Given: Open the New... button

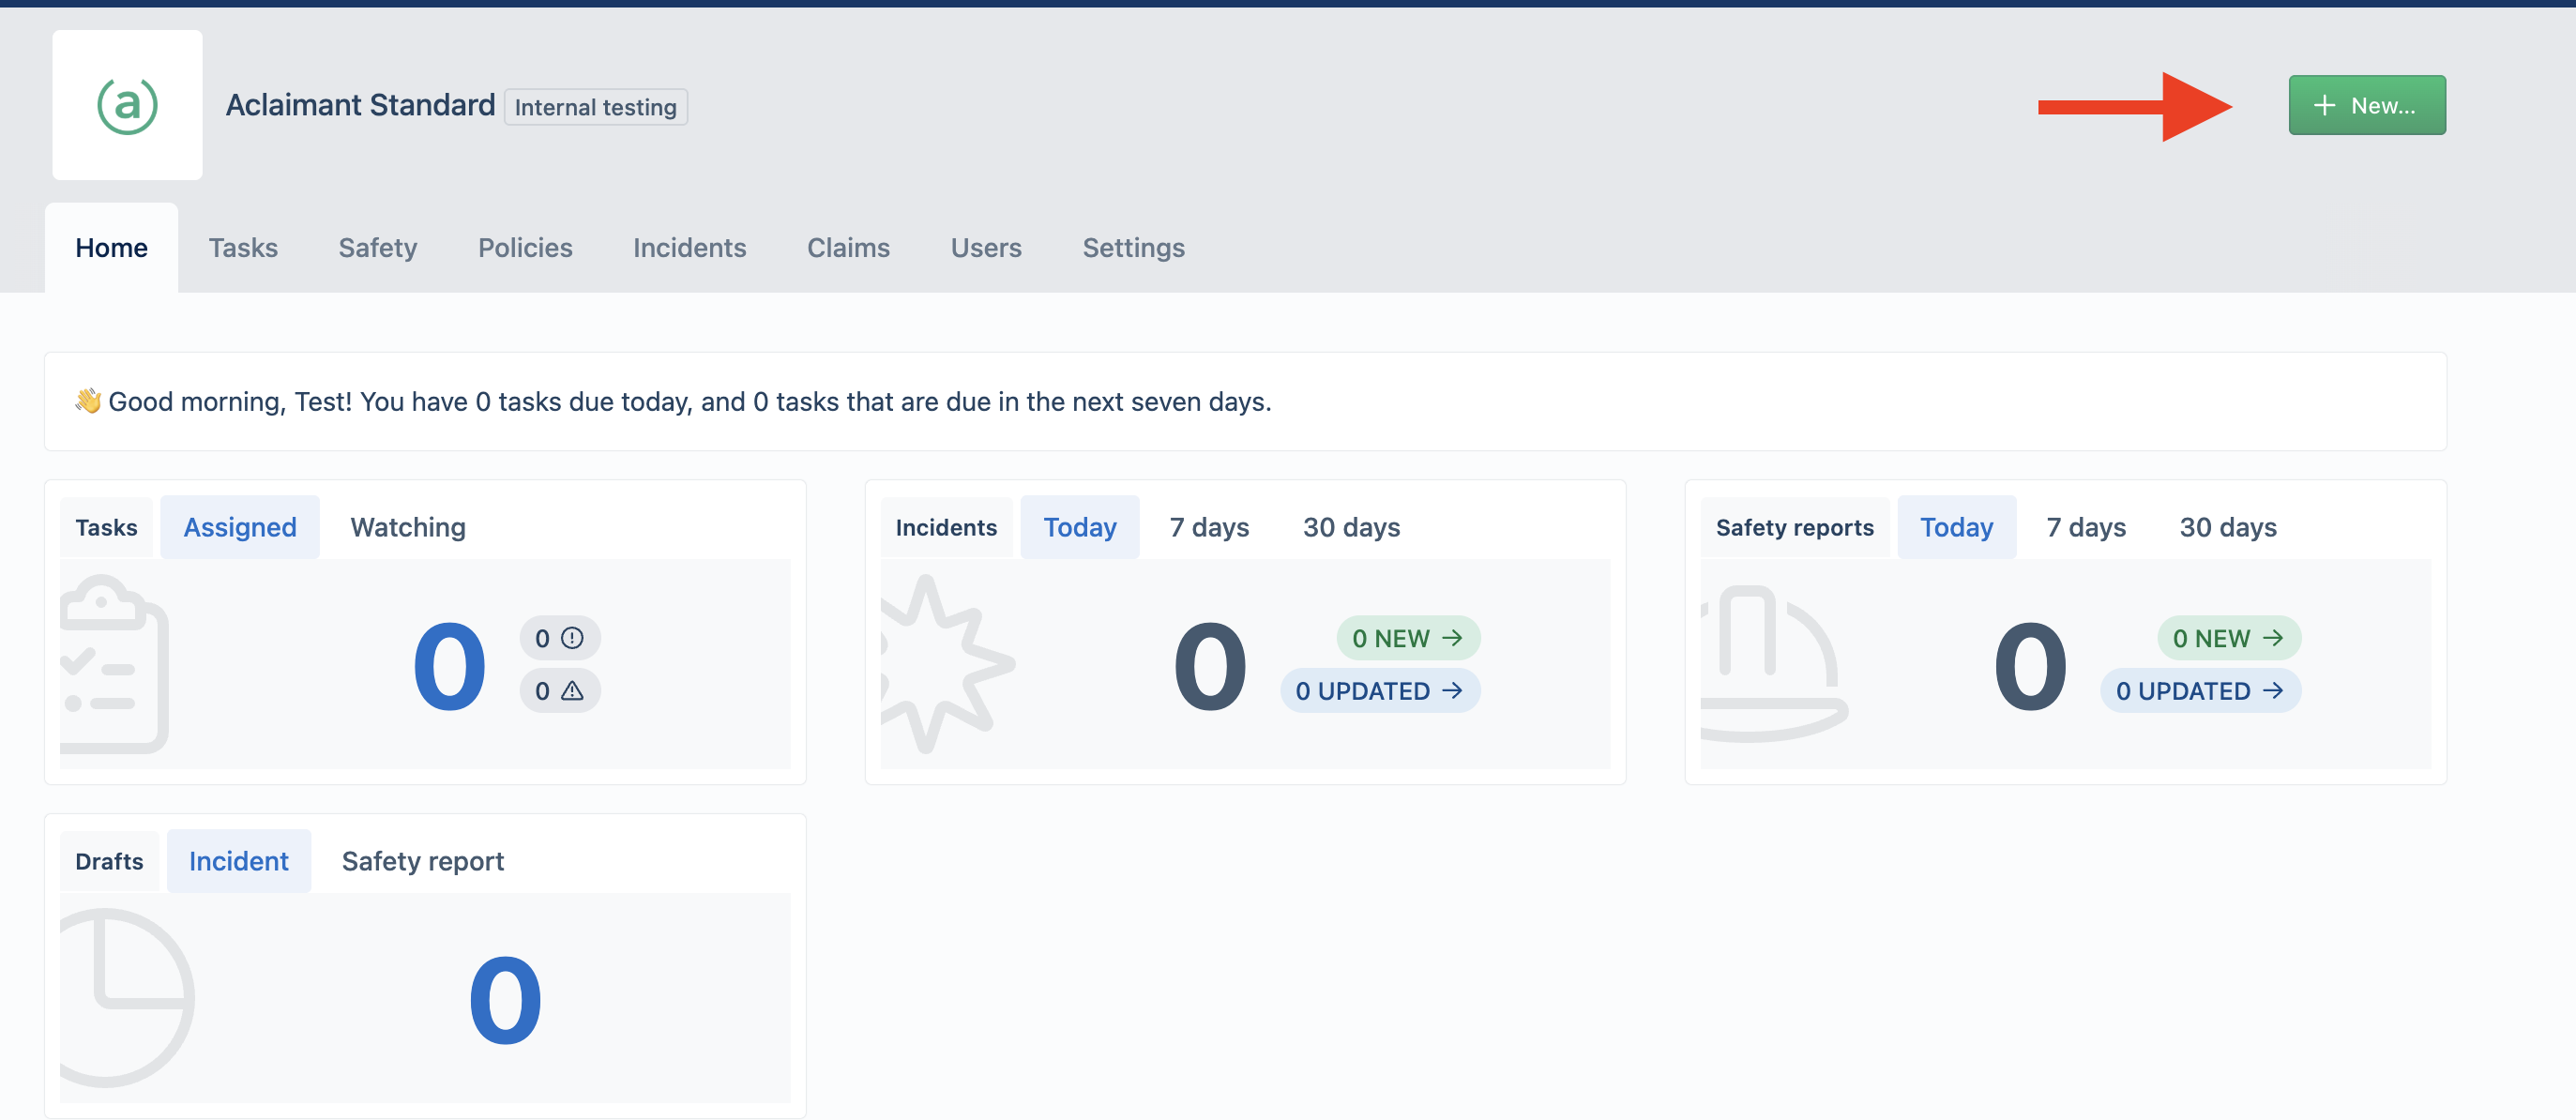Looking at the screenshot, I should coord(2367,105).
